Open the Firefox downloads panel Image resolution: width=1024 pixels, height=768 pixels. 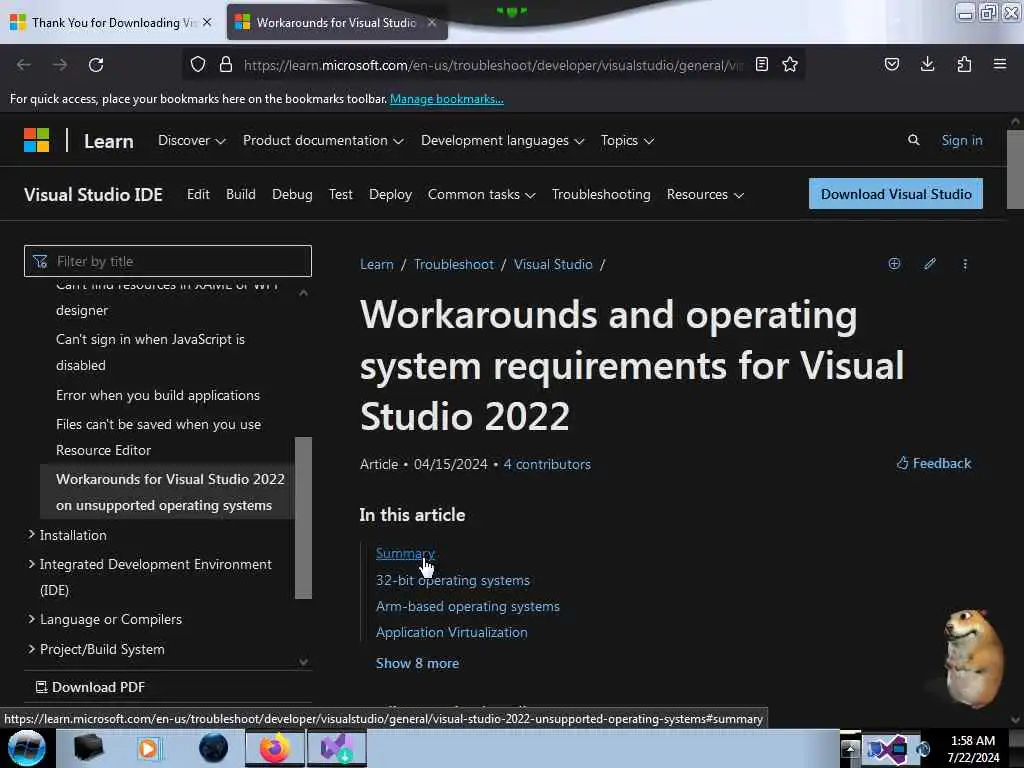click(x=927, y=64)
